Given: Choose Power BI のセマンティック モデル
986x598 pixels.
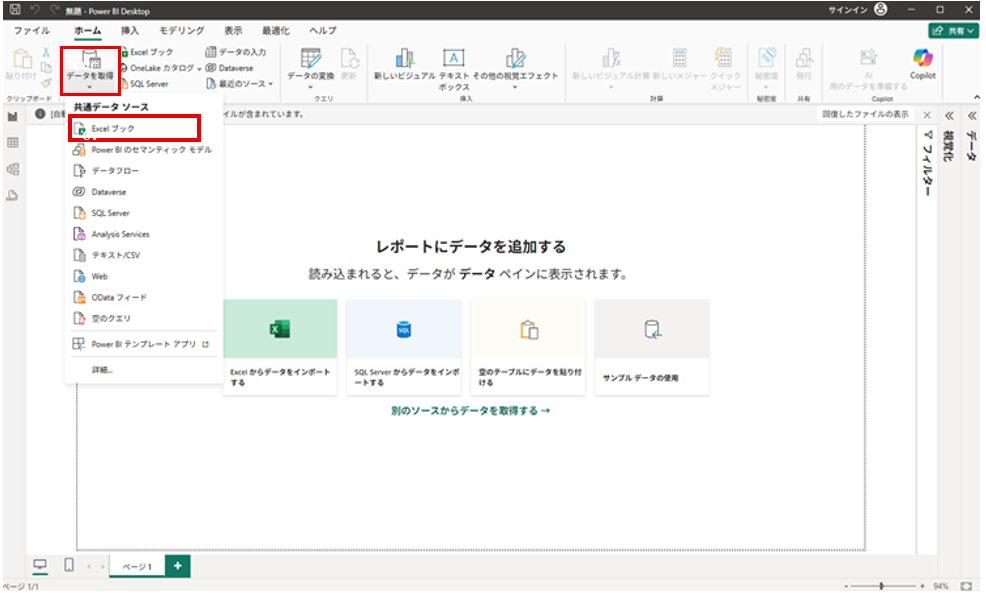Looking at the screenshot, I should 143,150.
